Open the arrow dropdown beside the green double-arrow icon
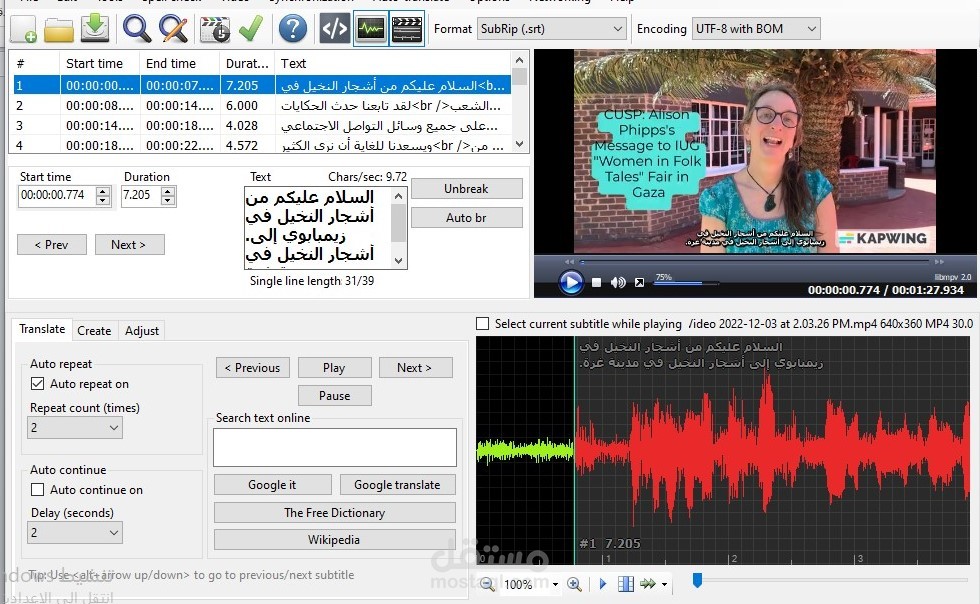 (664, 585)
